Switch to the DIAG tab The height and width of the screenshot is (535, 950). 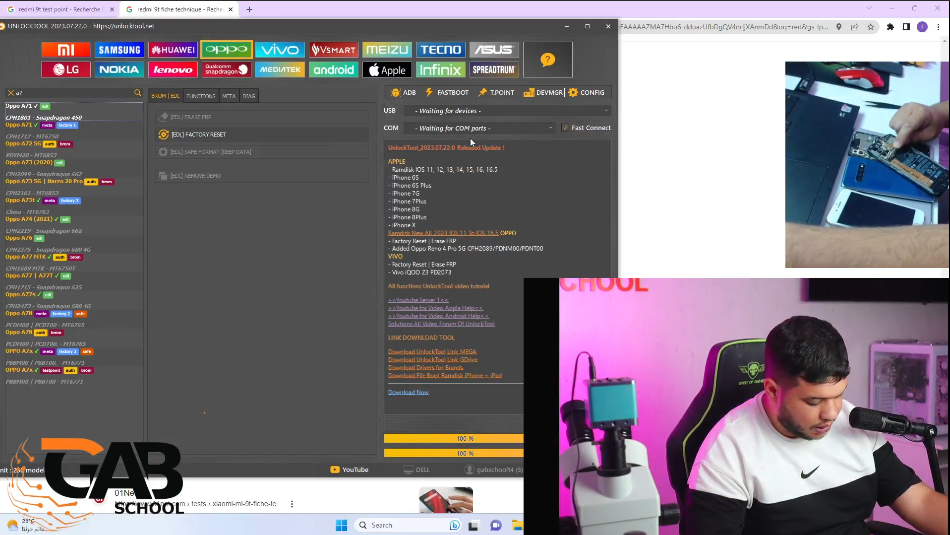[x=249, y=96]
